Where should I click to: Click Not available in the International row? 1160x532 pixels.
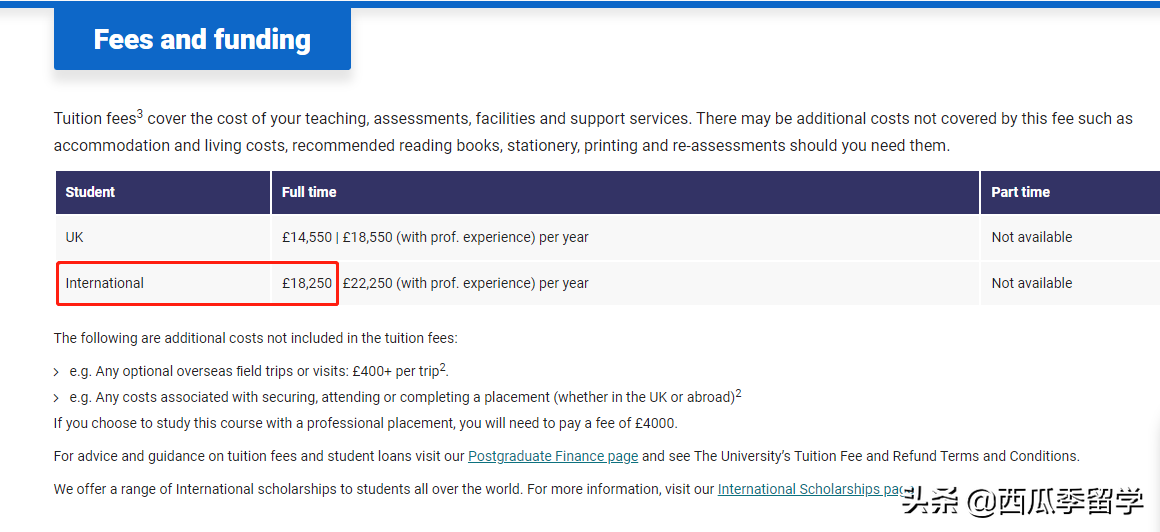[1031, 283]
